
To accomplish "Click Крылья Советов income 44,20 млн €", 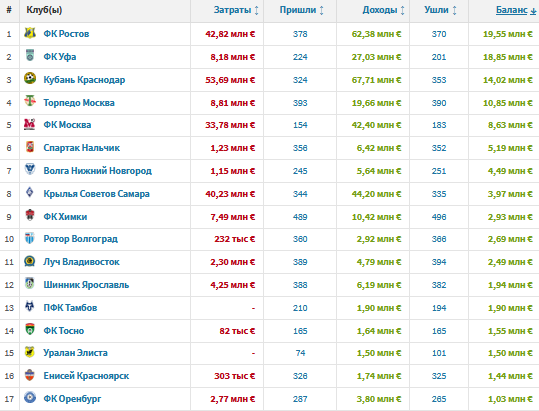I will pyautogui.click(x=376, y=194).
